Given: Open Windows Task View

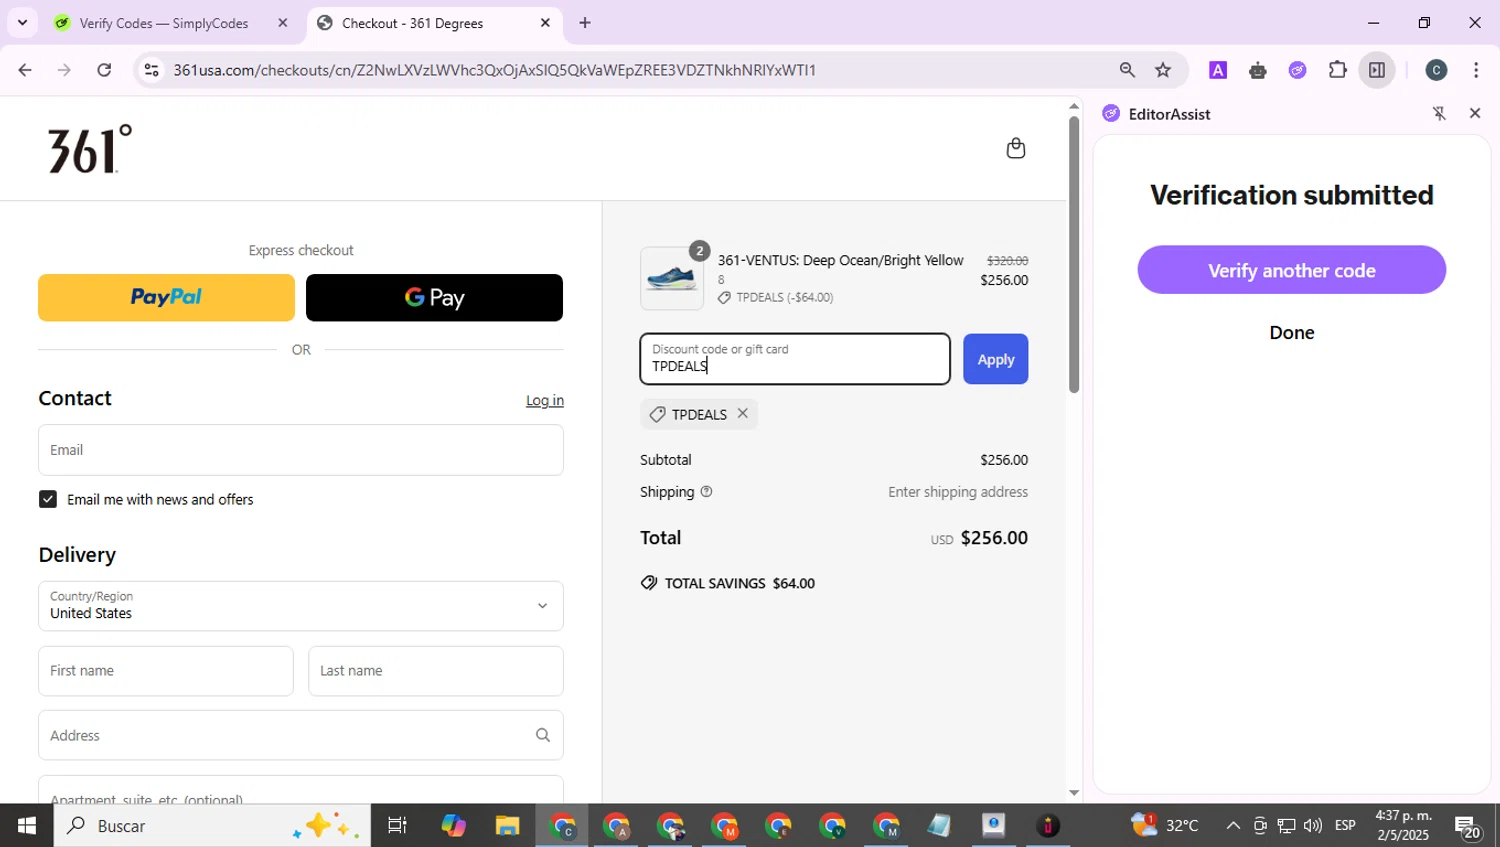Looking at the screenshot, I should pos(397,825).
